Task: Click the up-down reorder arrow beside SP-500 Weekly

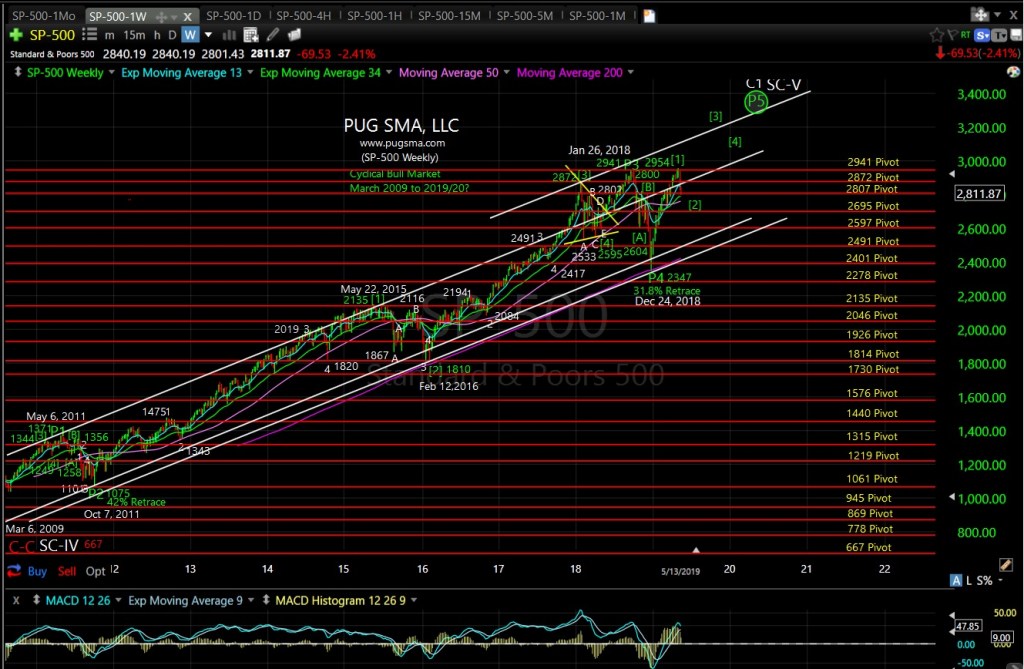Action: (x=18, y=72)
